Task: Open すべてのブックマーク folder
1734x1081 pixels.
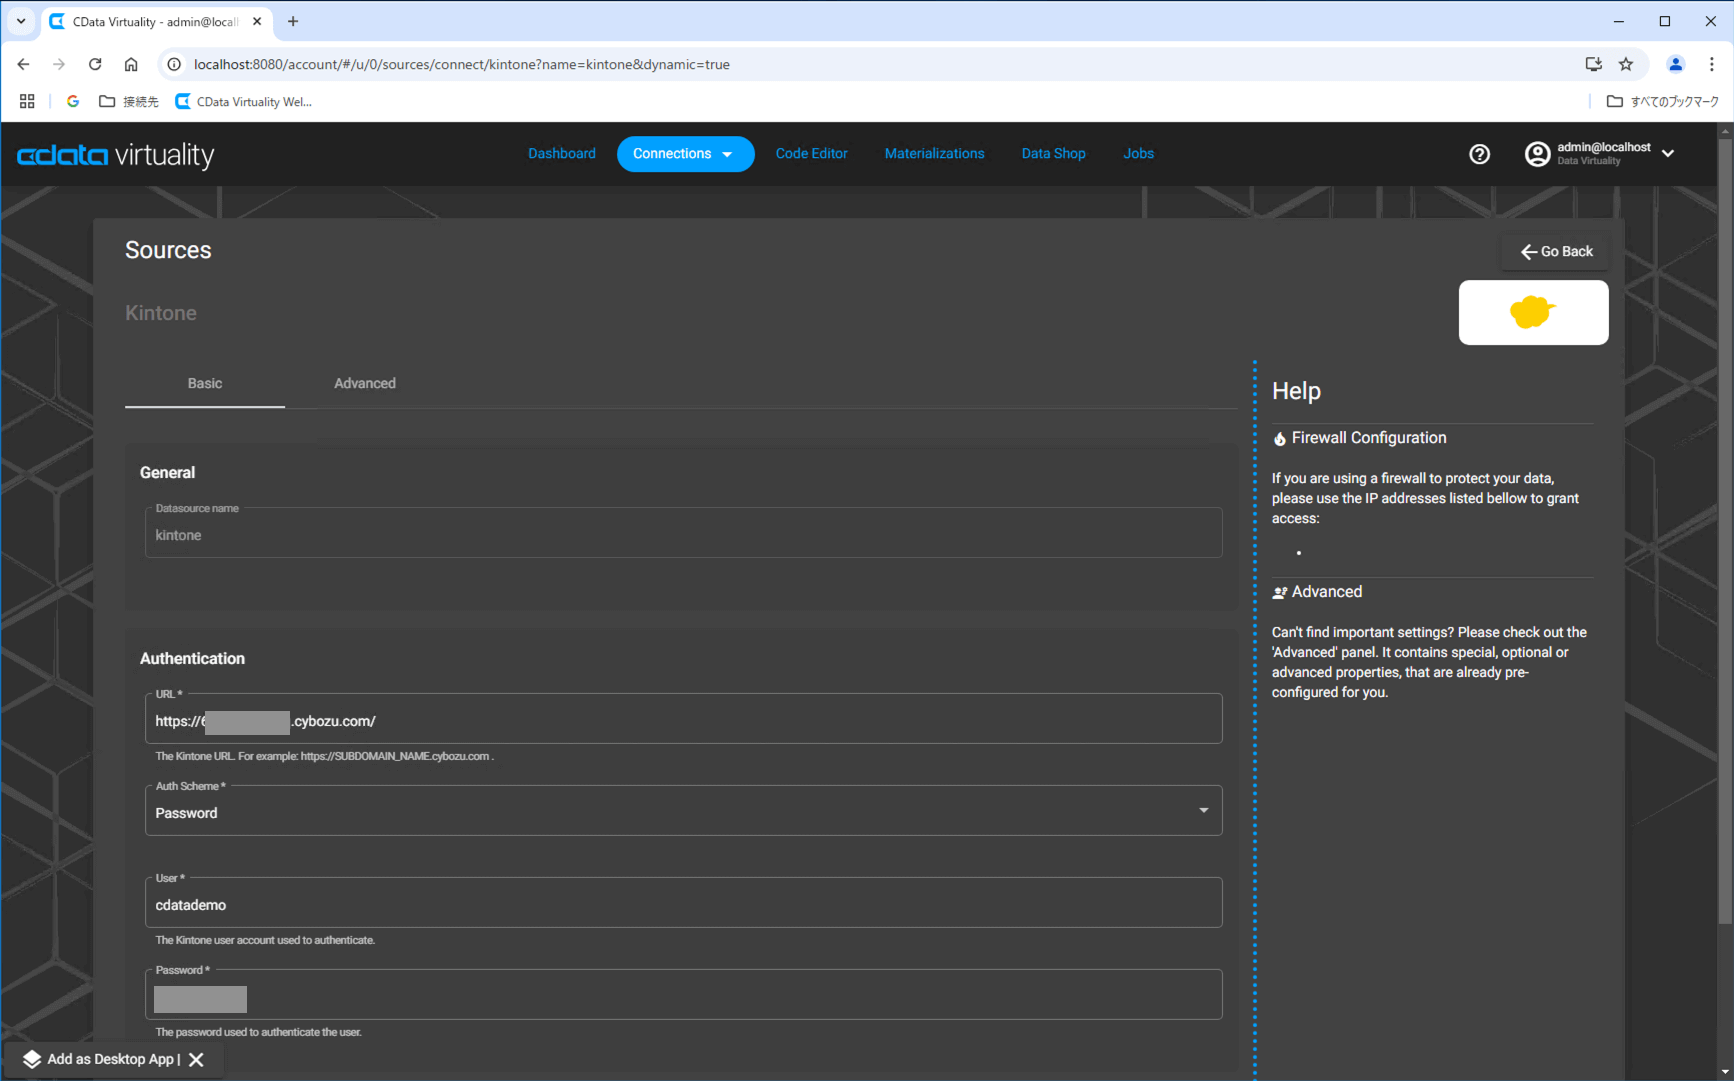Action: [1662, 101]
